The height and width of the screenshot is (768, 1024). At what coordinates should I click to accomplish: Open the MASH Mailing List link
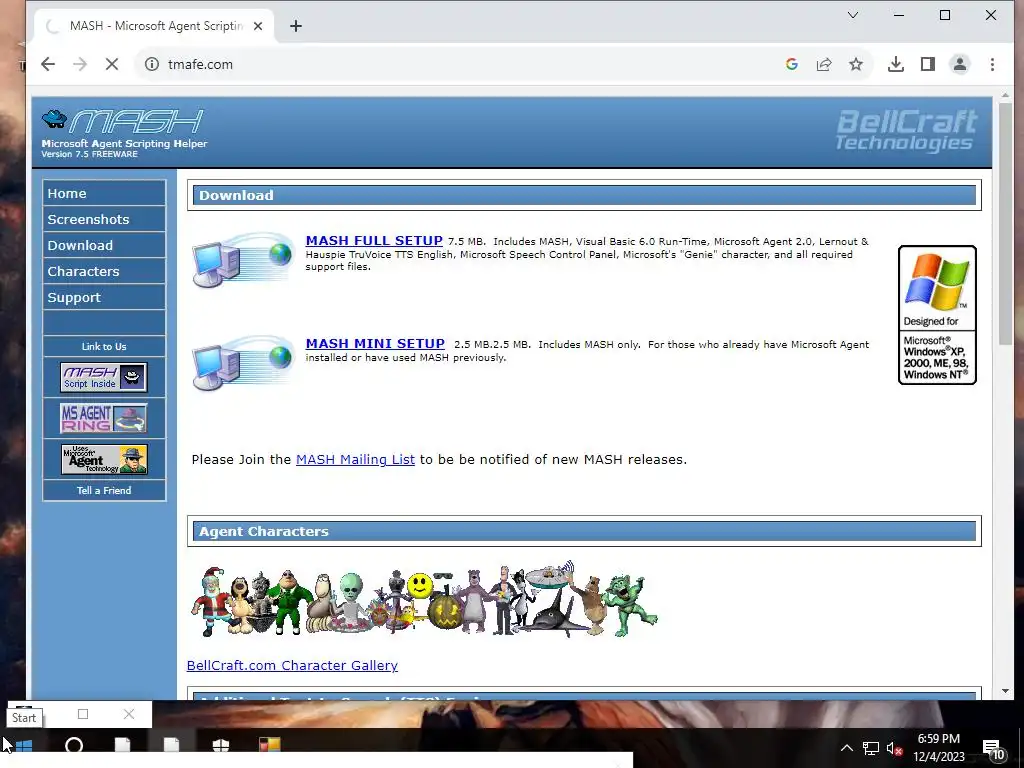click(355, 460)
